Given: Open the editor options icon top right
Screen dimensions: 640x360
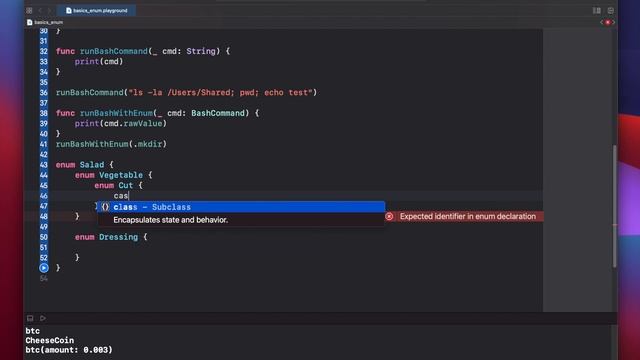Looking at the screenshot, I should pos(597,11).
